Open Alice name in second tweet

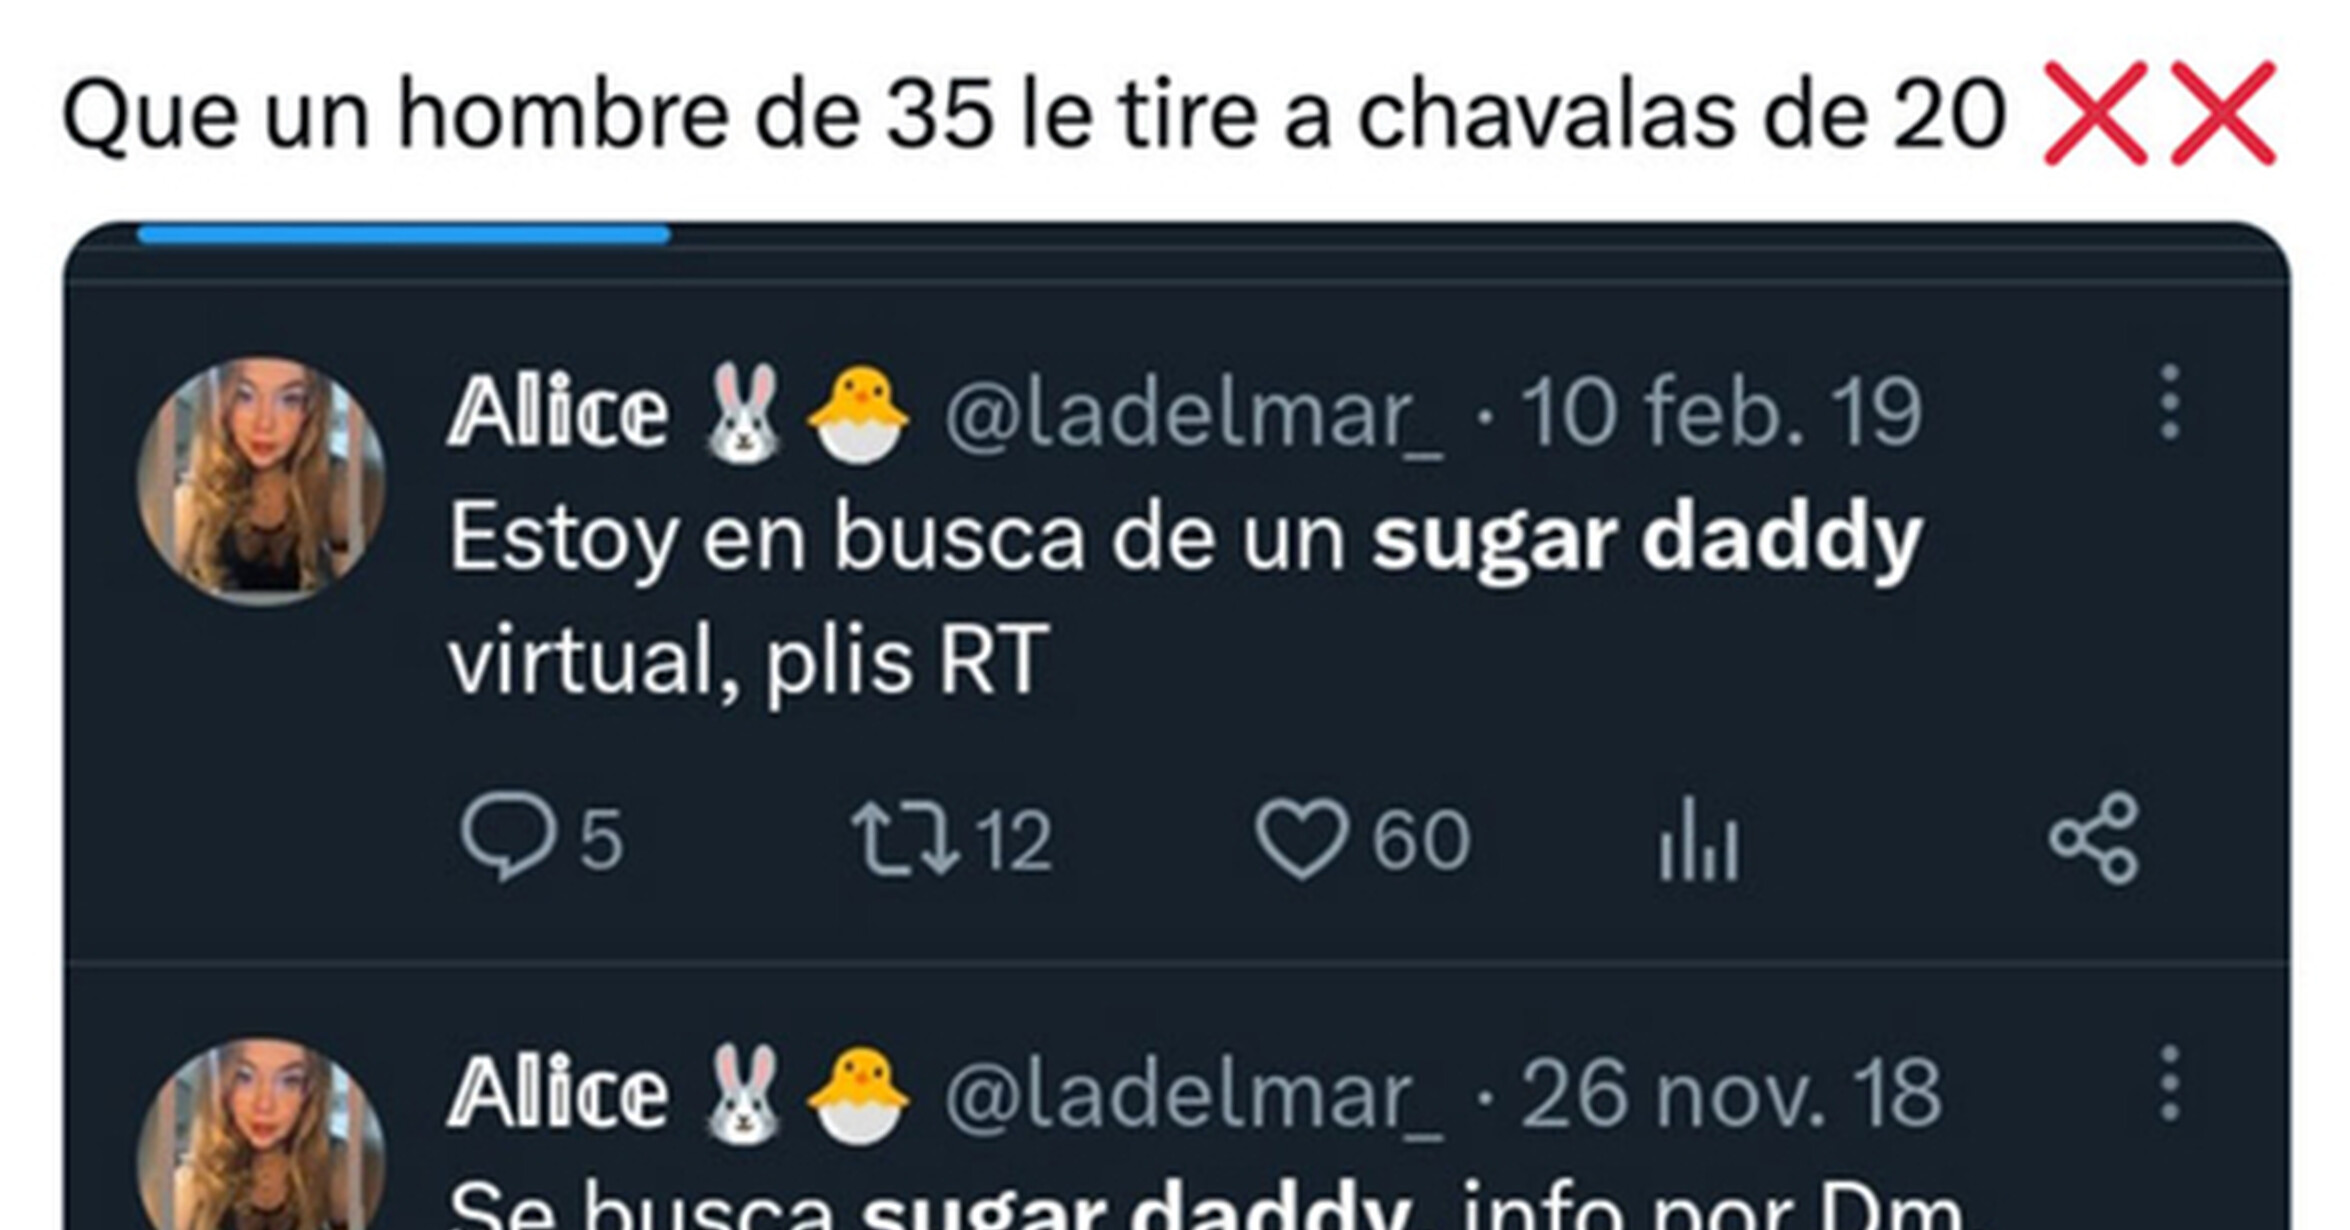click(557, 1093)
